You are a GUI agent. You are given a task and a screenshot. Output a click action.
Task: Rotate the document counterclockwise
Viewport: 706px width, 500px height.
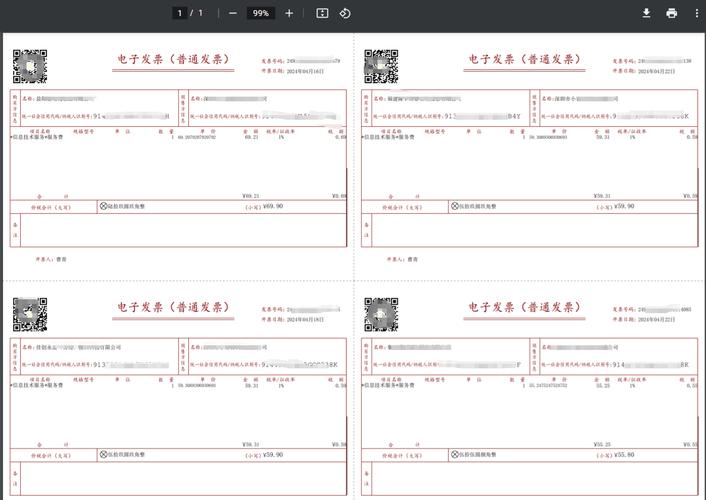click(345, 13)
